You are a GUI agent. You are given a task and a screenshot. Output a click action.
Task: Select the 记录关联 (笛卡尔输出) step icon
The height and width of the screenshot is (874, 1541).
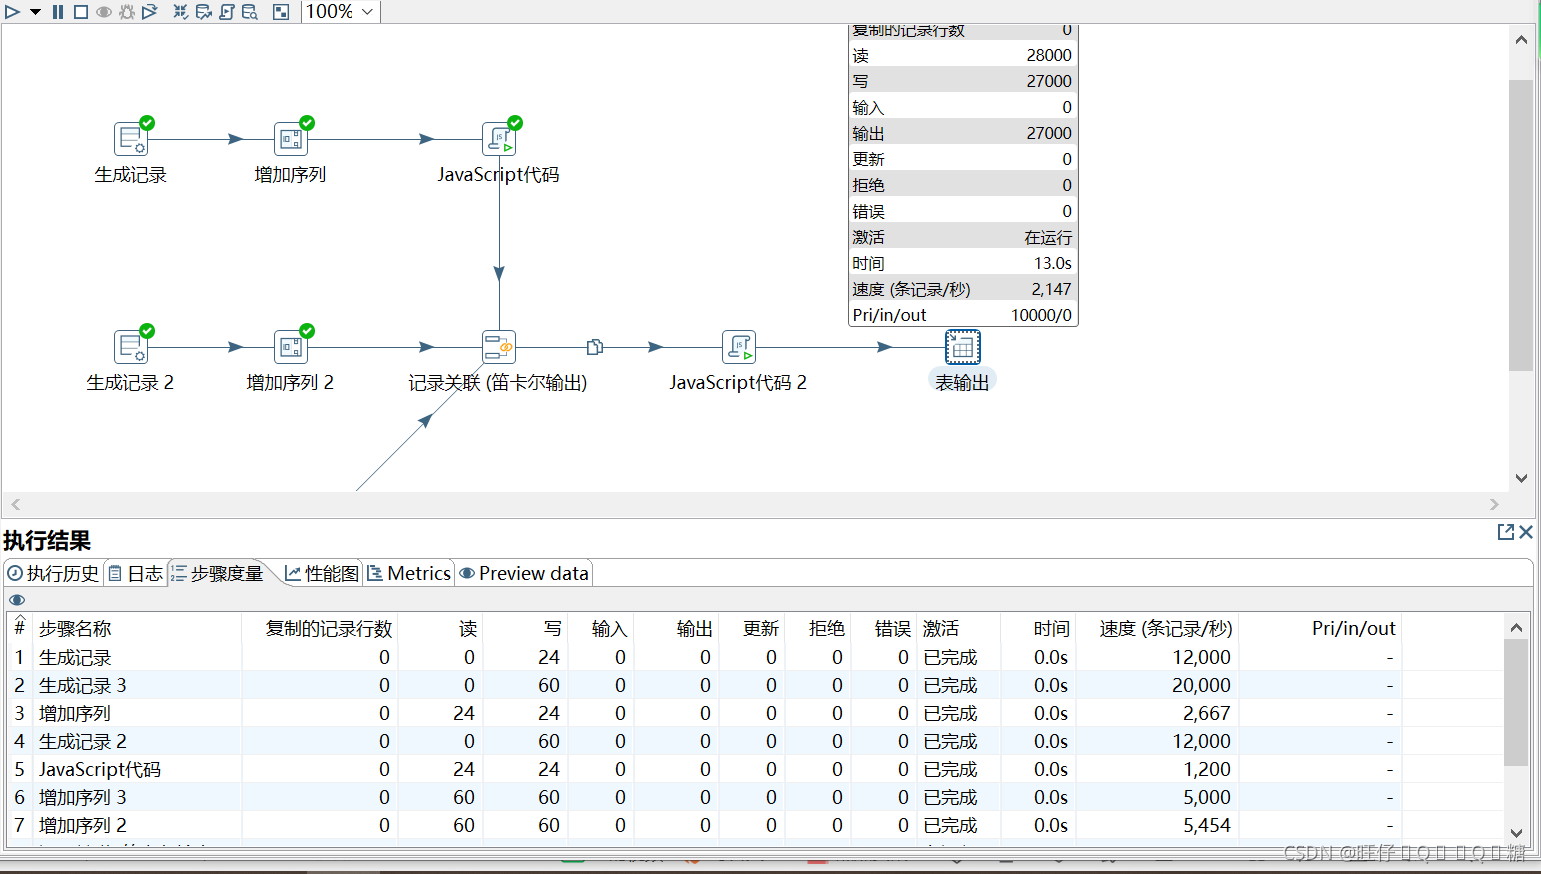click(x=499, y=347)
